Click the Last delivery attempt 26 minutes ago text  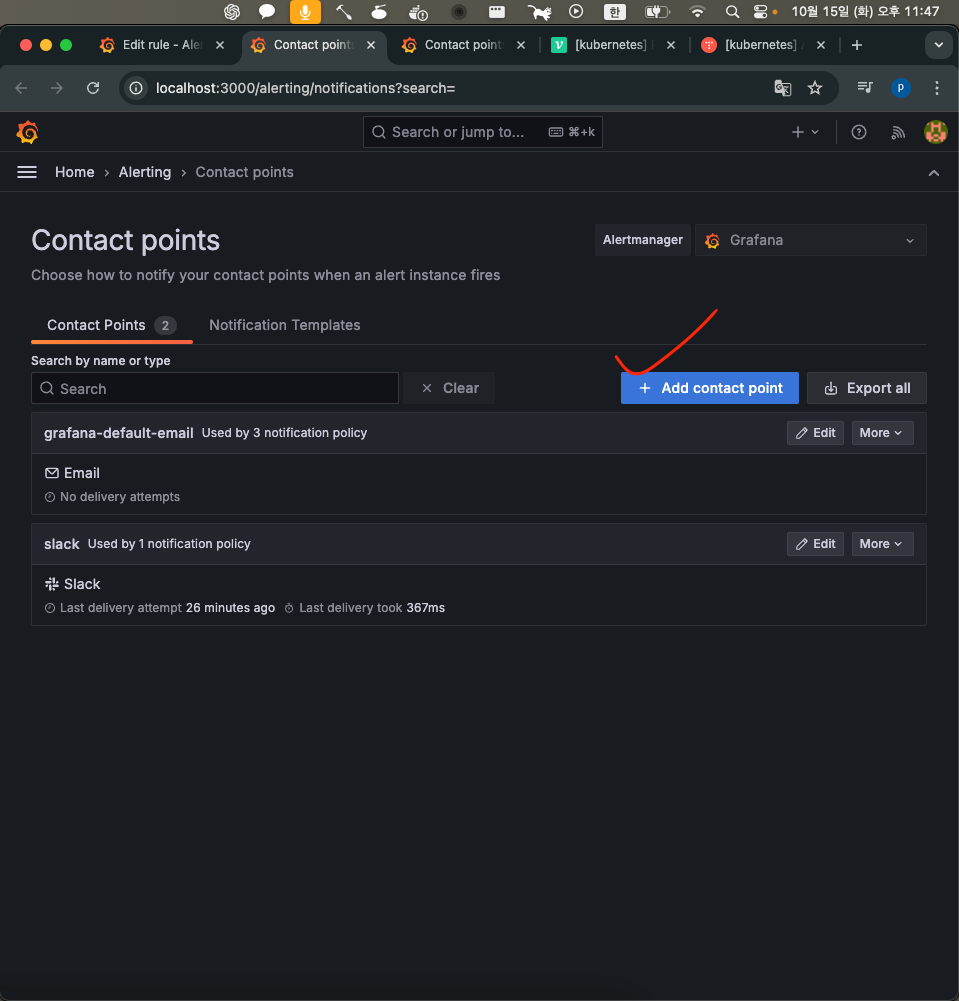click(167, 608)
